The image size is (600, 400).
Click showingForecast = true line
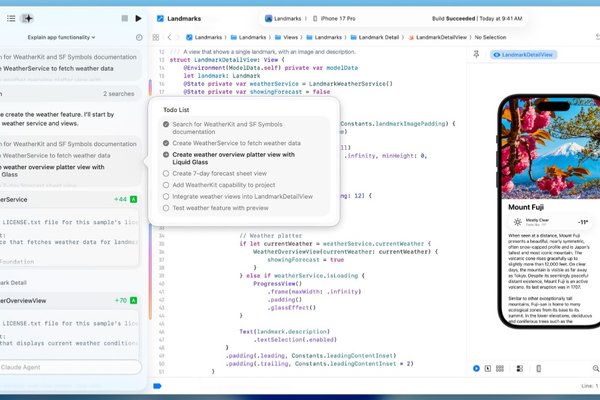(305, 260)
